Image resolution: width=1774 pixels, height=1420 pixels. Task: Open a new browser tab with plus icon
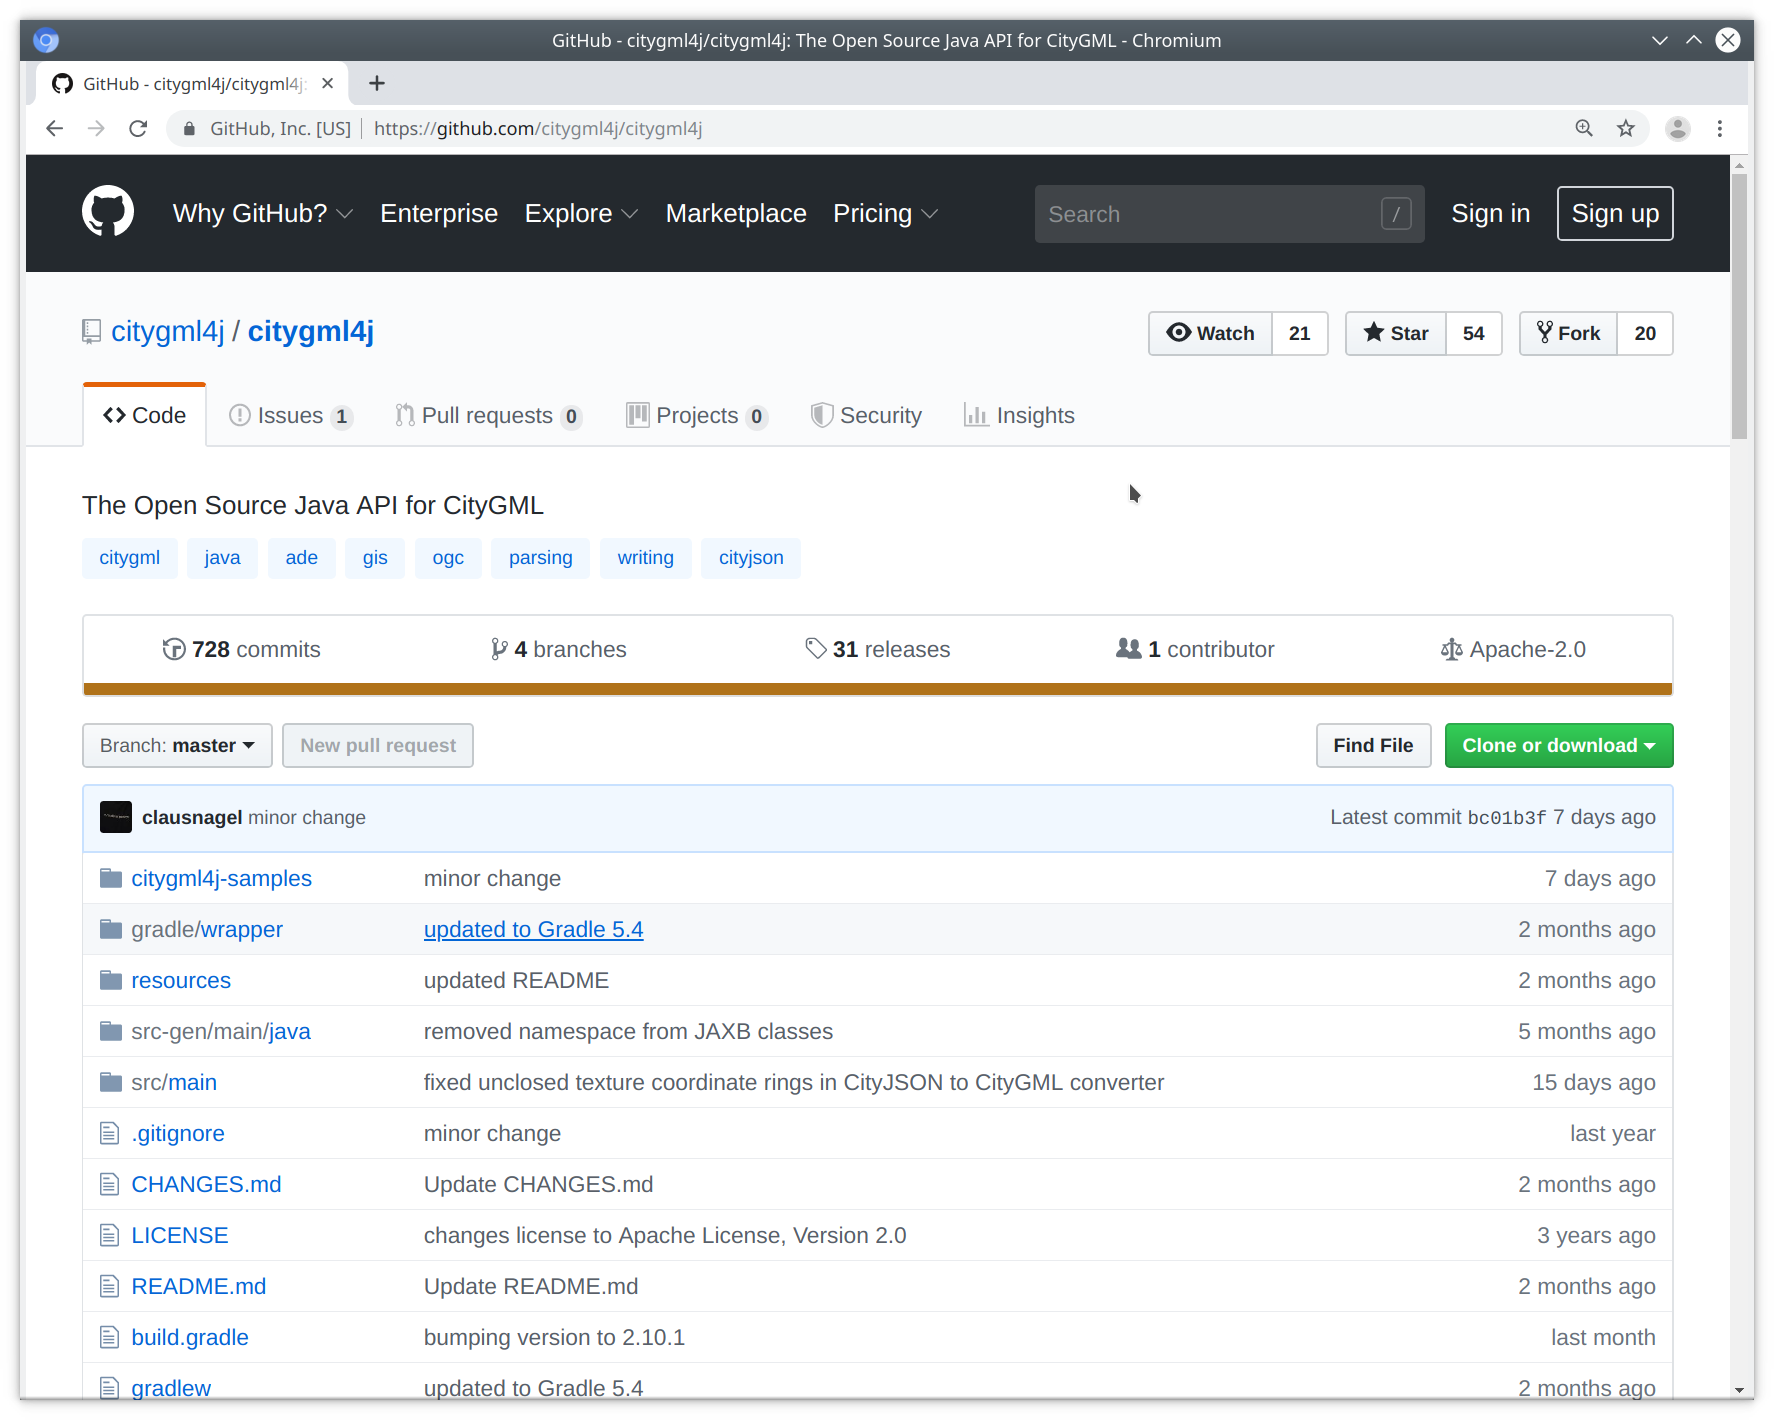point(377,83)
